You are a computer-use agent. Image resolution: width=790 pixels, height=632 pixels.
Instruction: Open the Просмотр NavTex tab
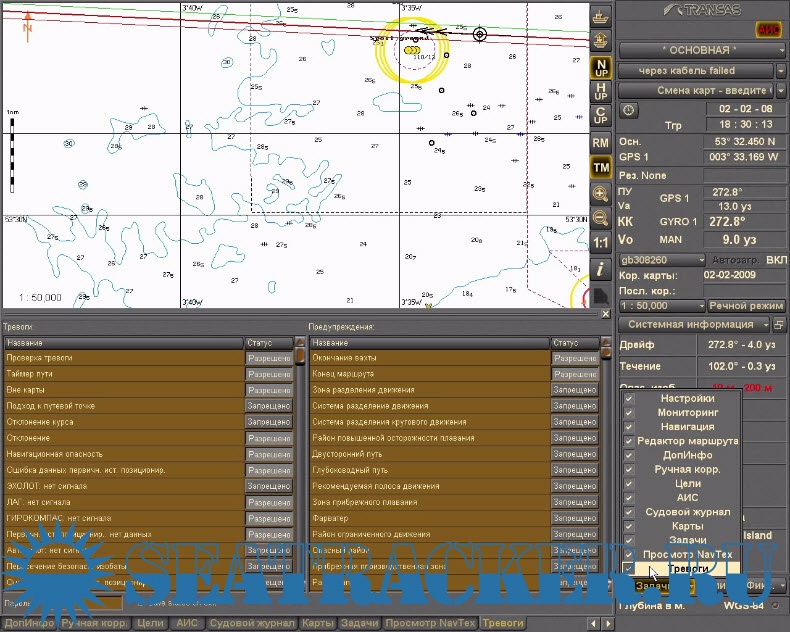tap(430, 623)
